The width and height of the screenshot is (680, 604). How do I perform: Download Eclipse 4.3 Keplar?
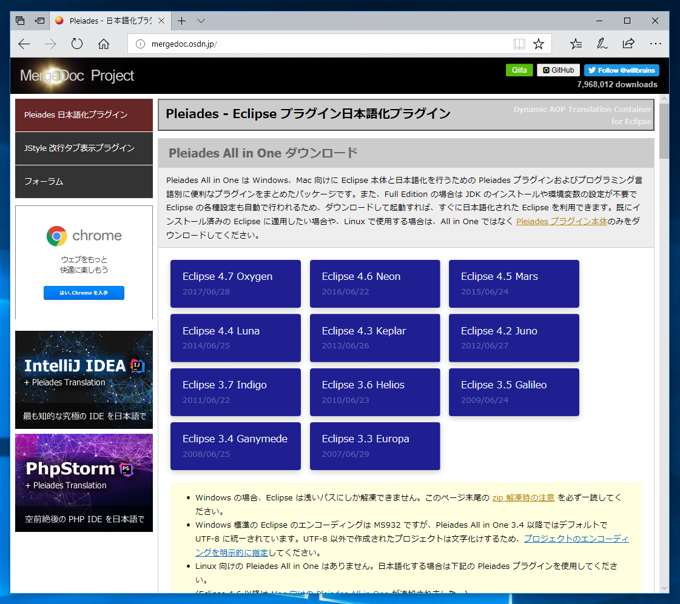pyautogui.click(x=375, y=338)
